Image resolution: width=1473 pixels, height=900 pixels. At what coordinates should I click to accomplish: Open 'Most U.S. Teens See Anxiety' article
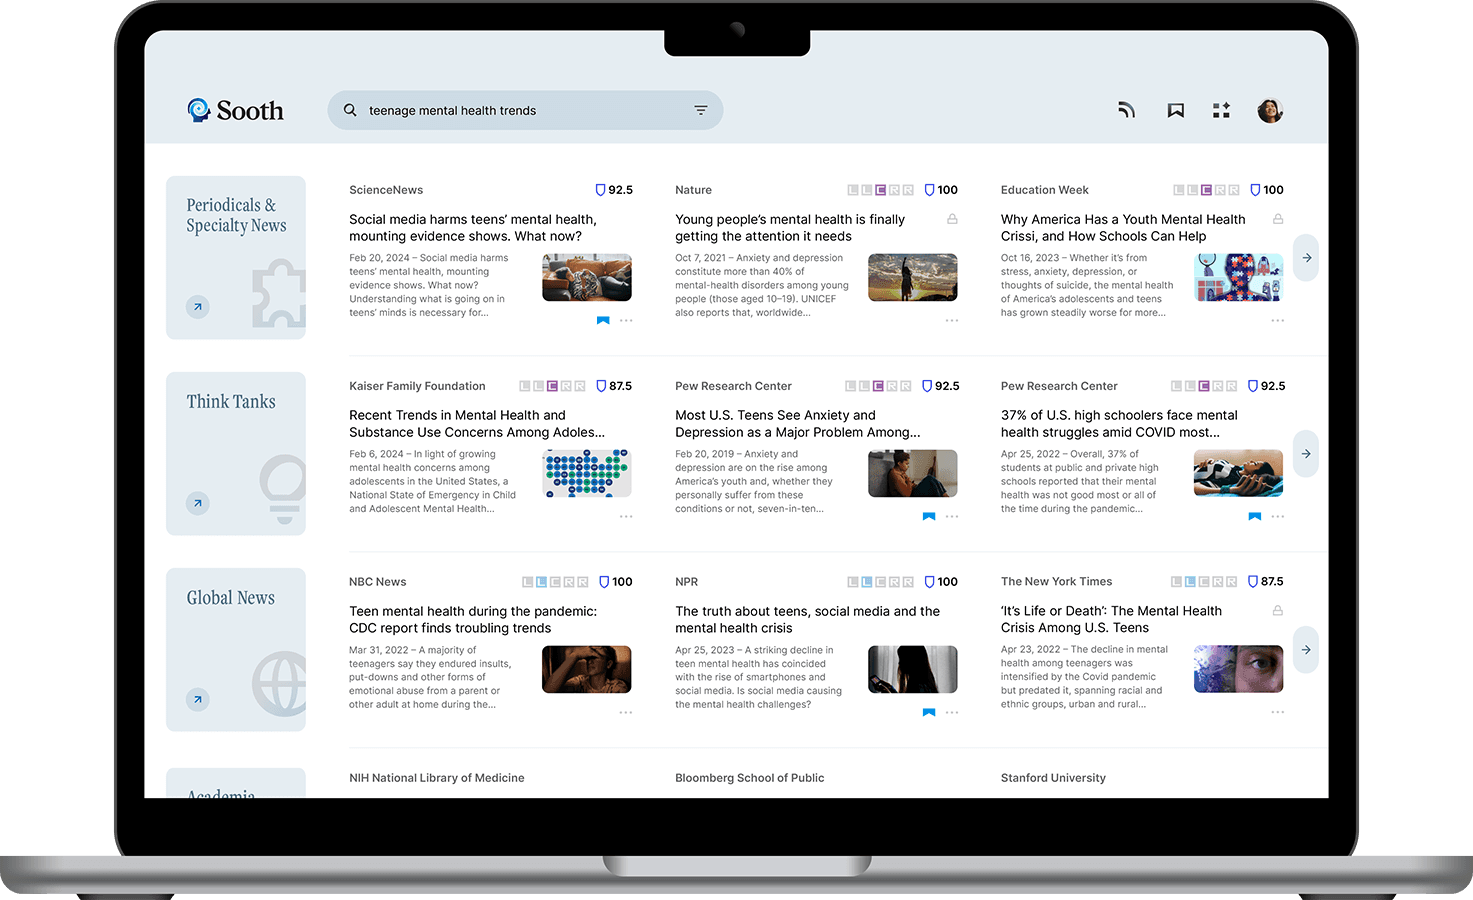(797, 424)
